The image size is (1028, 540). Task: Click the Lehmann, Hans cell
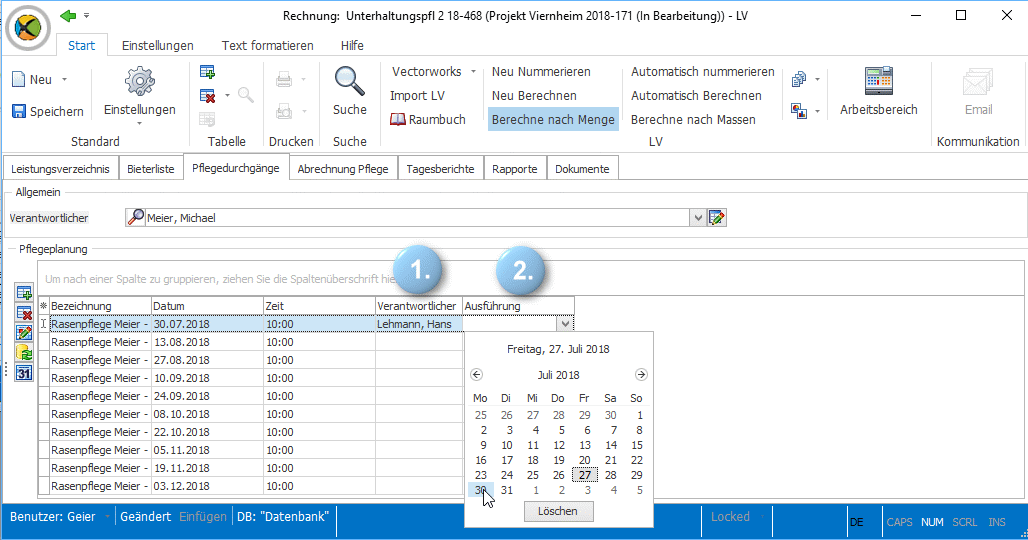point(419,324)
